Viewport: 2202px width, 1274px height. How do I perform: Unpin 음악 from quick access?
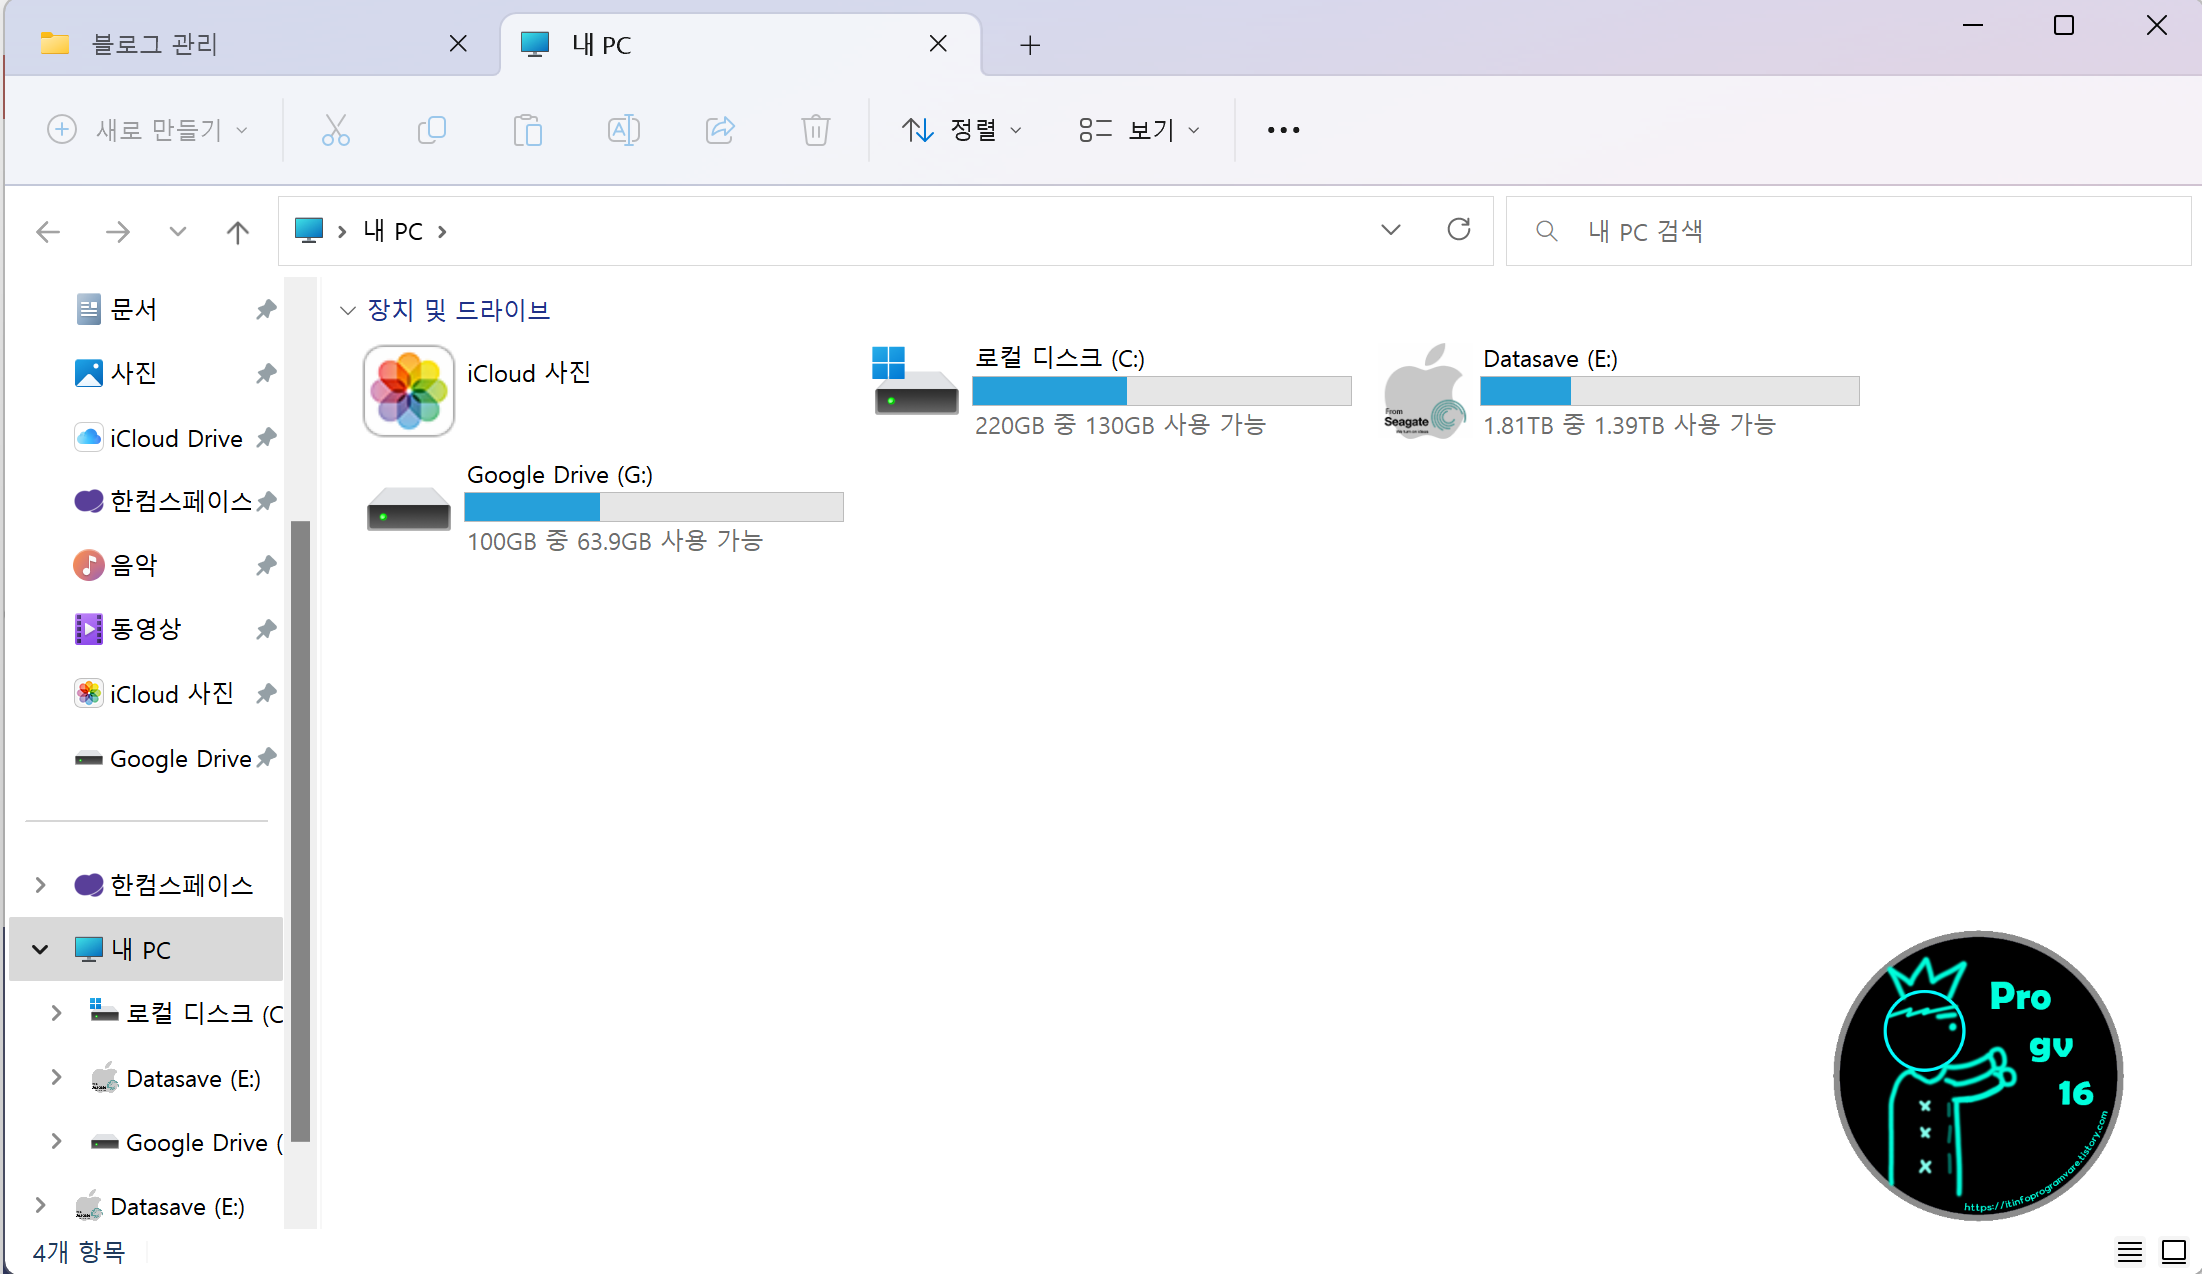pos(266,566)
